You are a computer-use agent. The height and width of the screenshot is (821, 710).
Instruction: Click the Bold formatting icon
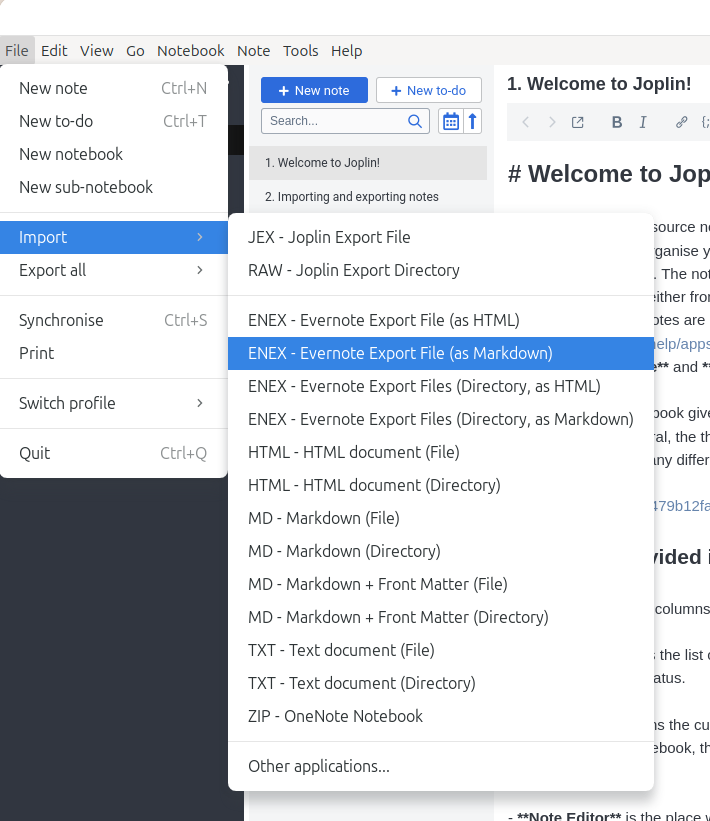(617, 122)
